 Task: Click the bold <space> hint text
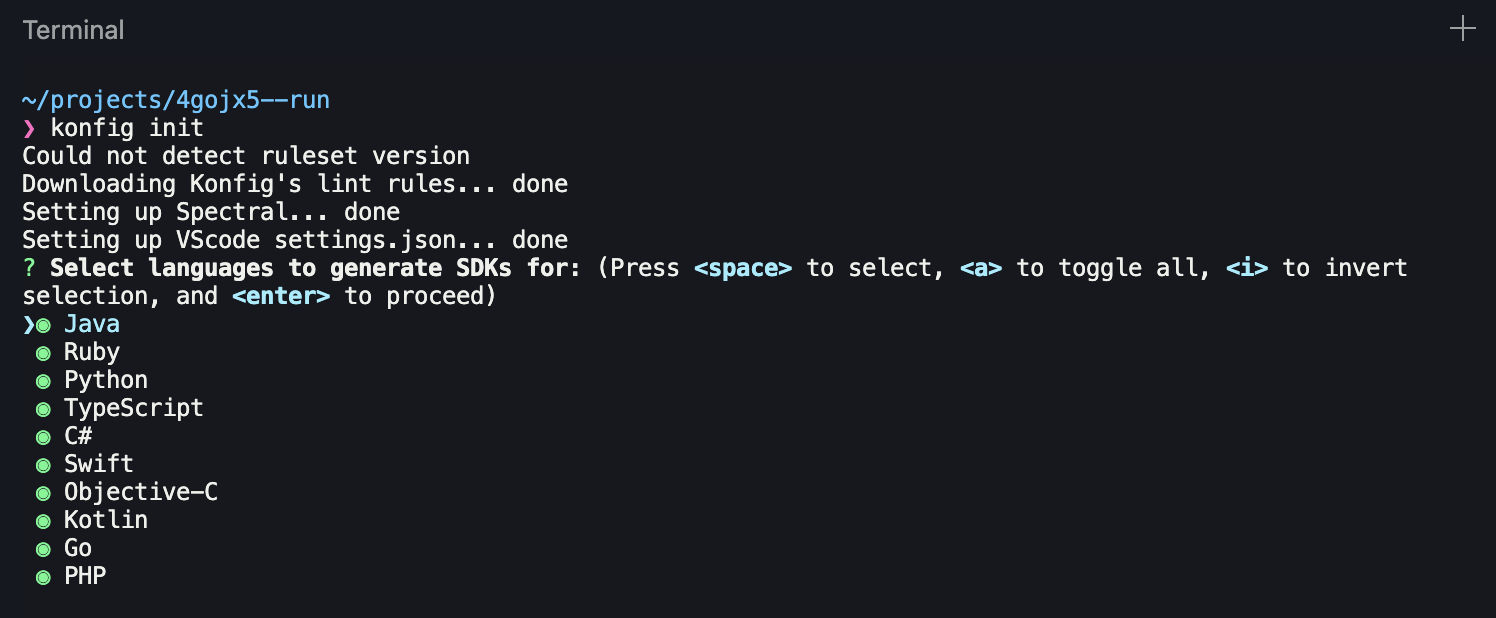click(x=743, y=267)
